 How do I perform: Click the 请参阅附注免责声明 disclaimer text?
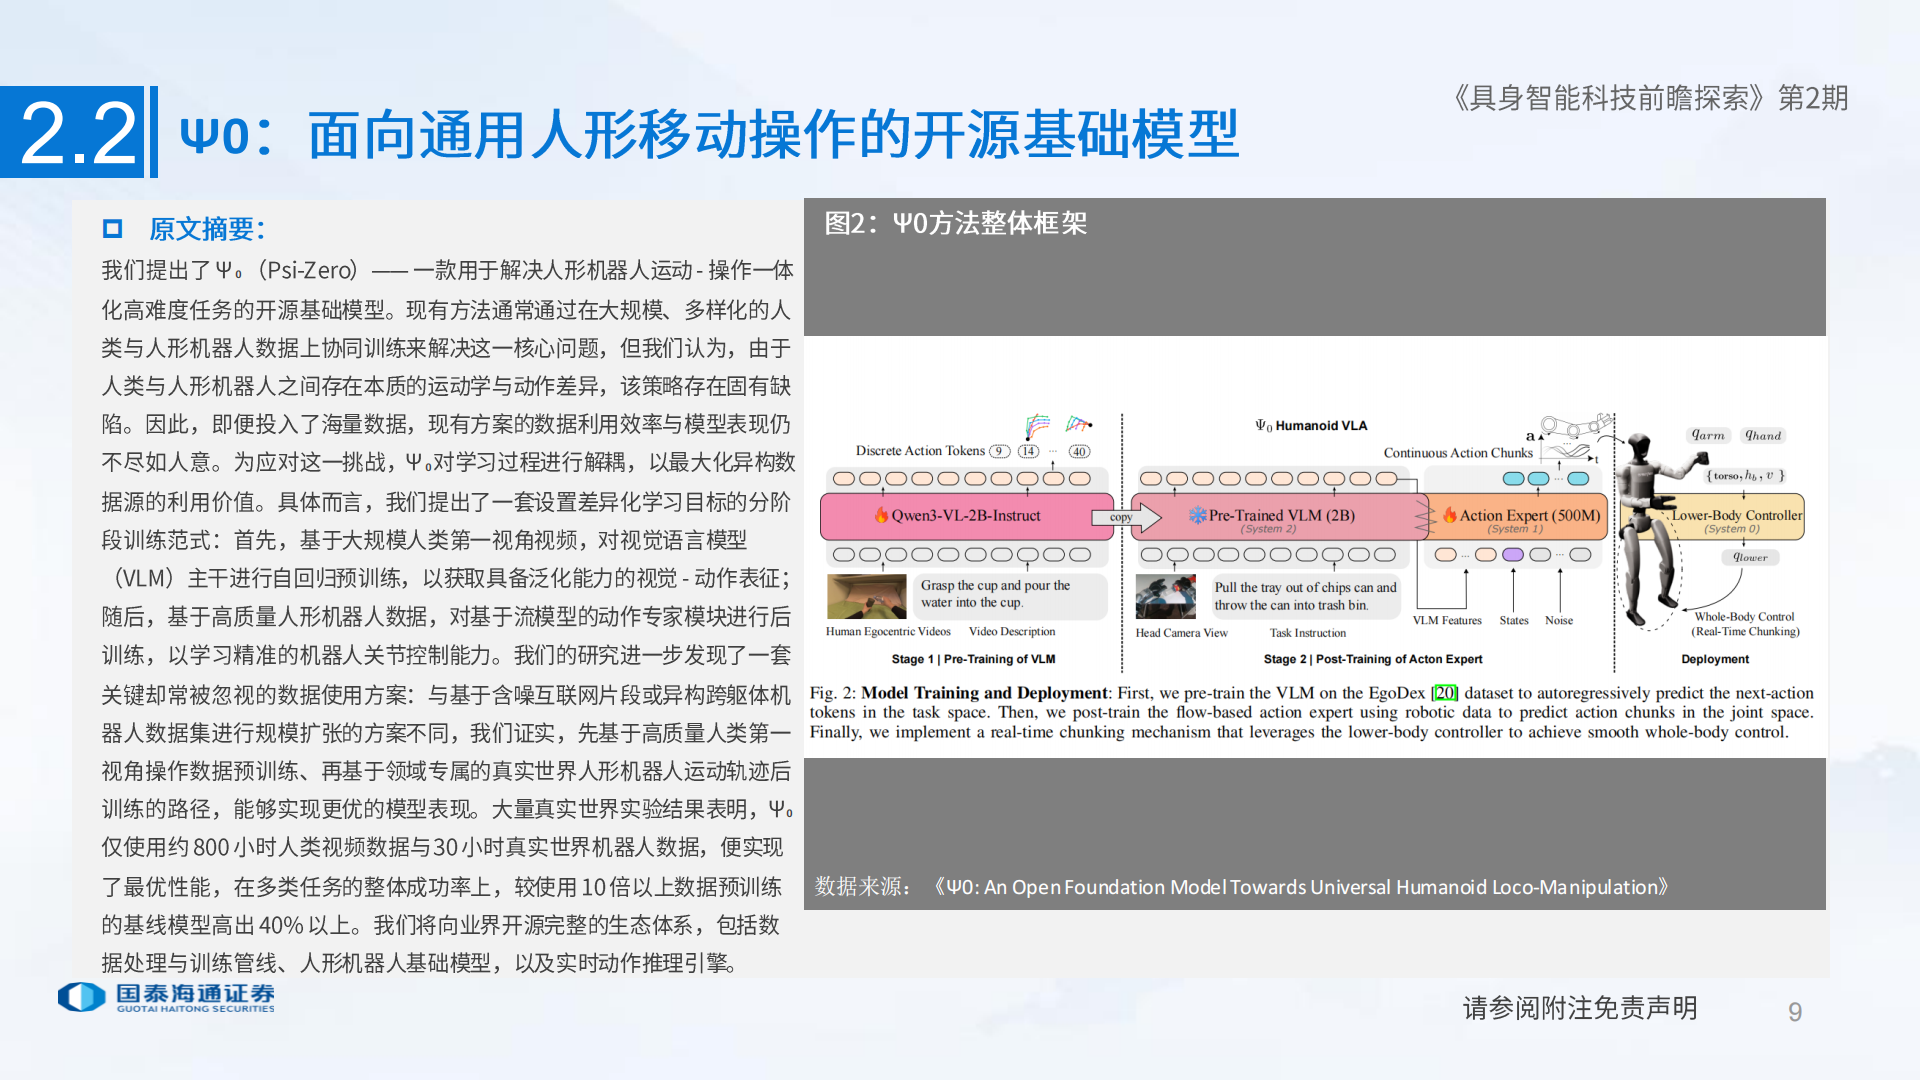click(x=1580, y=1008)
